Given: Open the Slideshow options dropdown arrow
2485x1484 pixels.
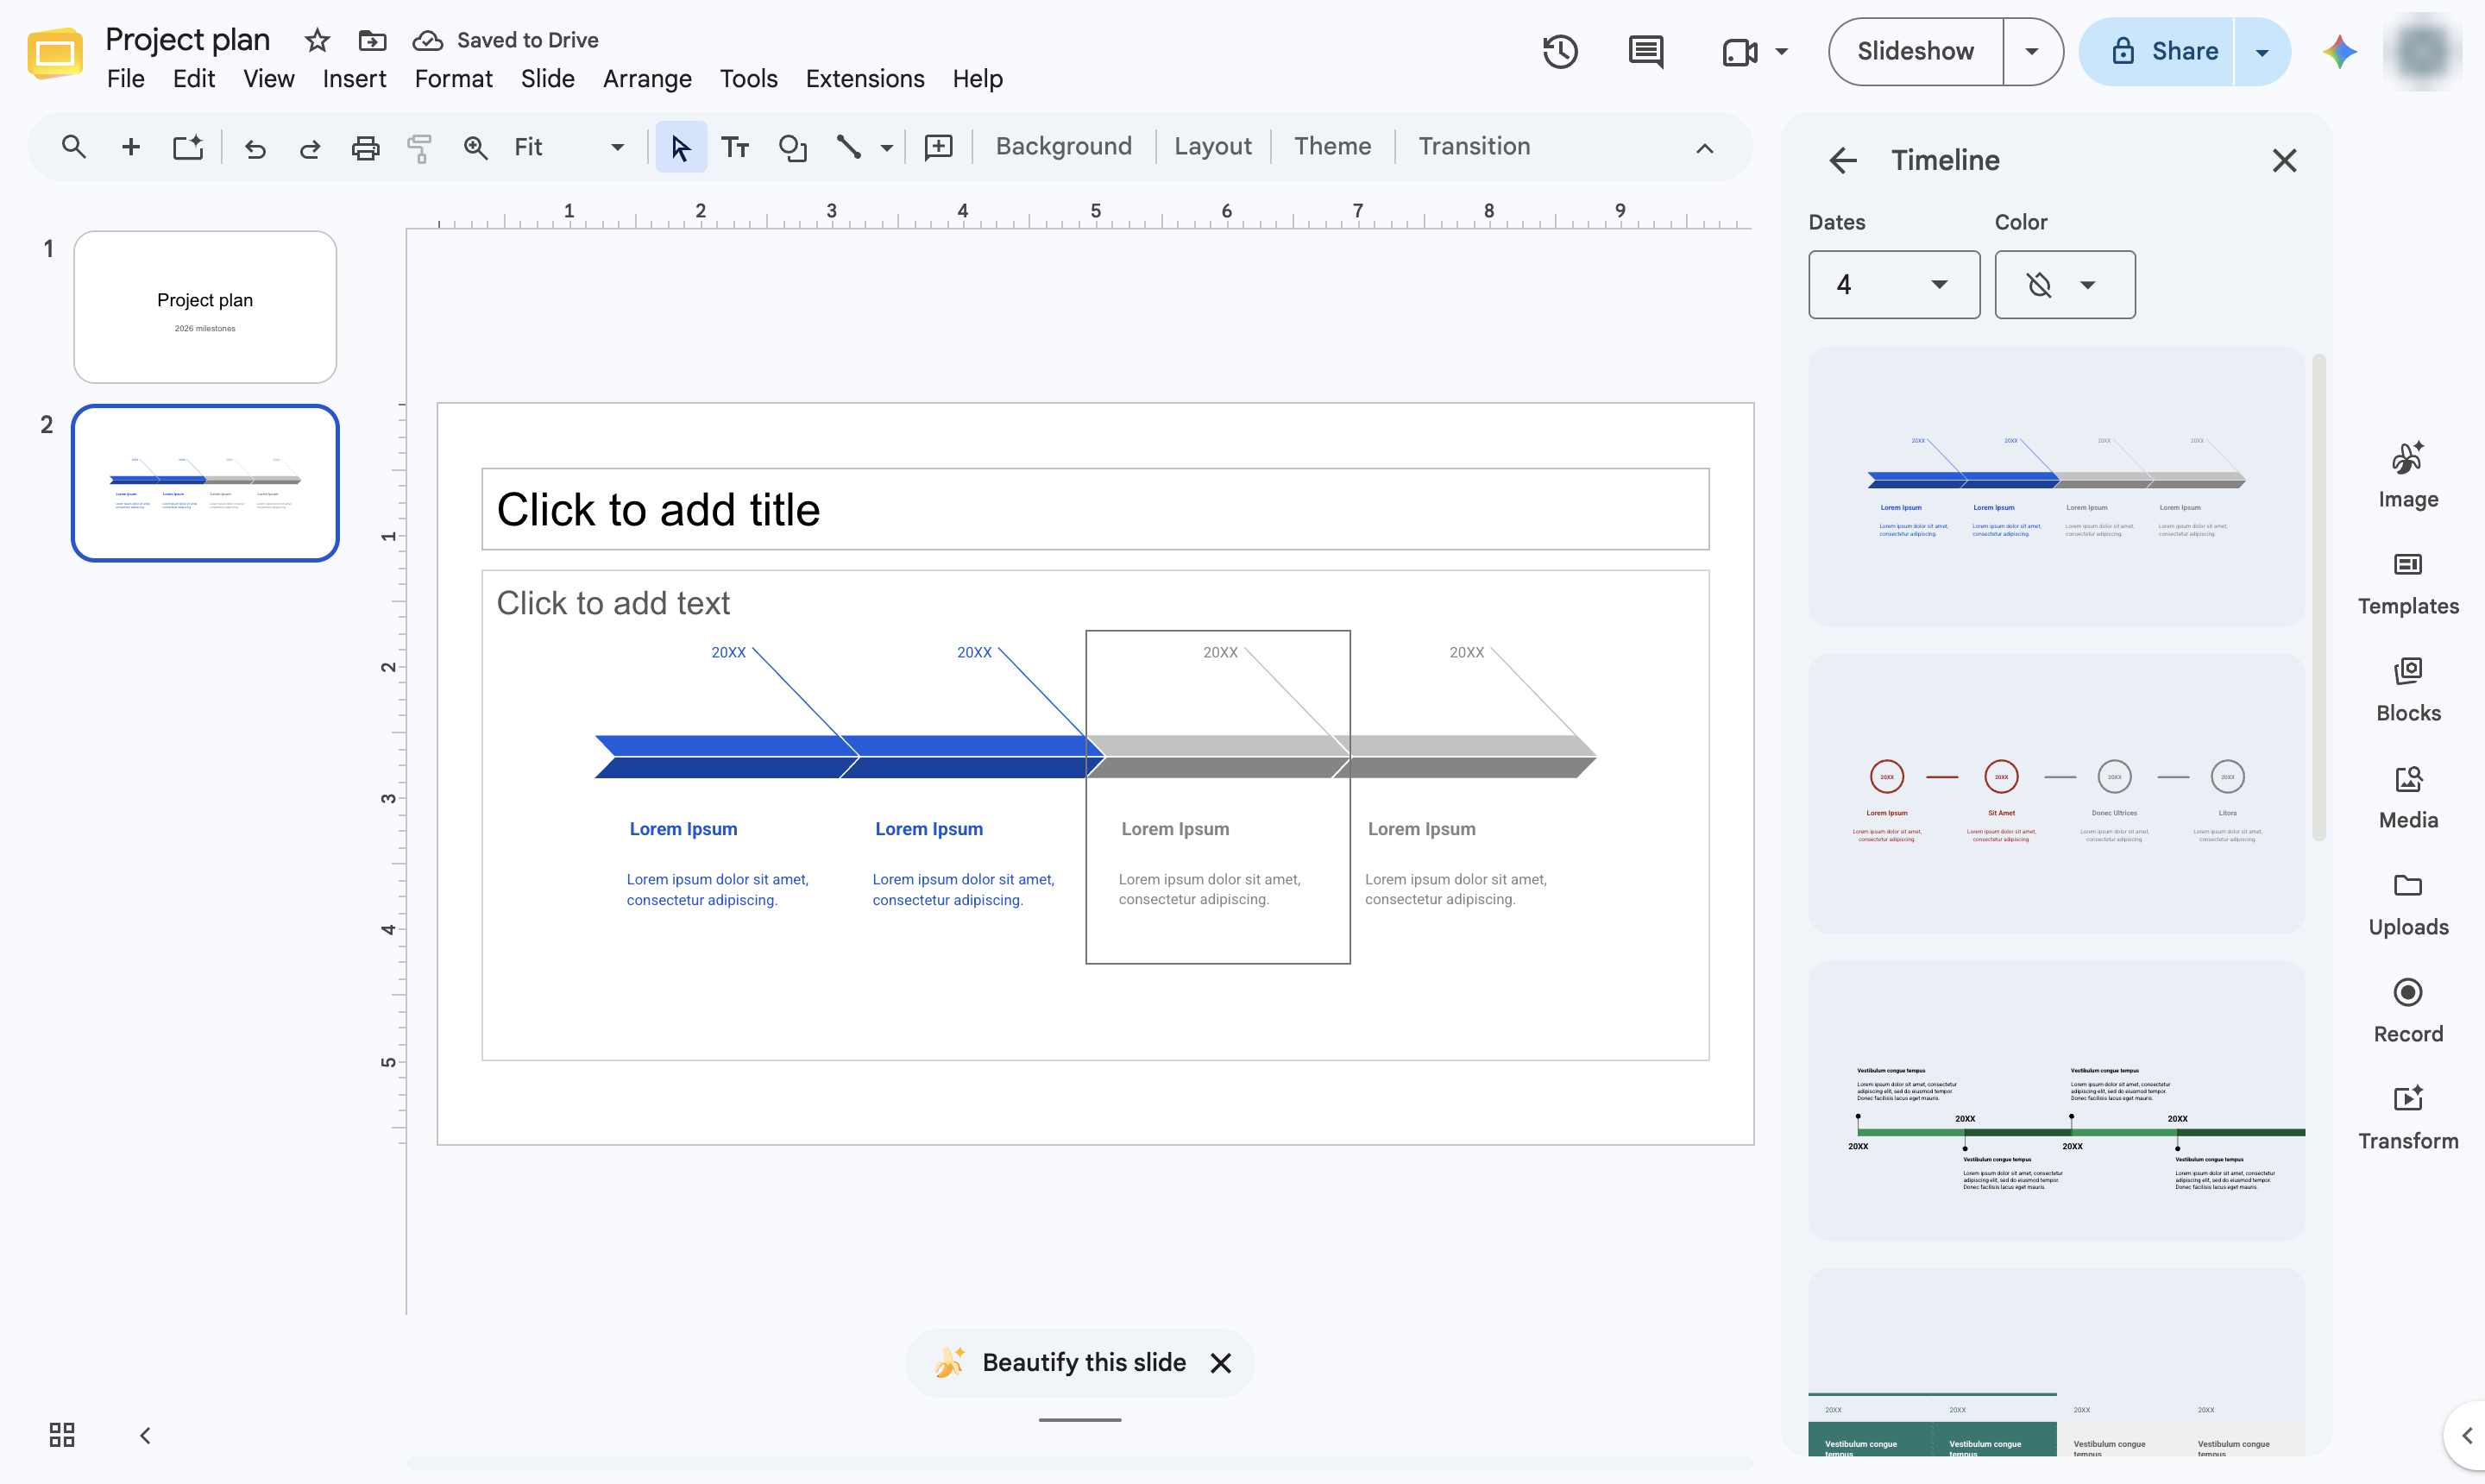Looking at the screenshot, I should coord(2031,51).
